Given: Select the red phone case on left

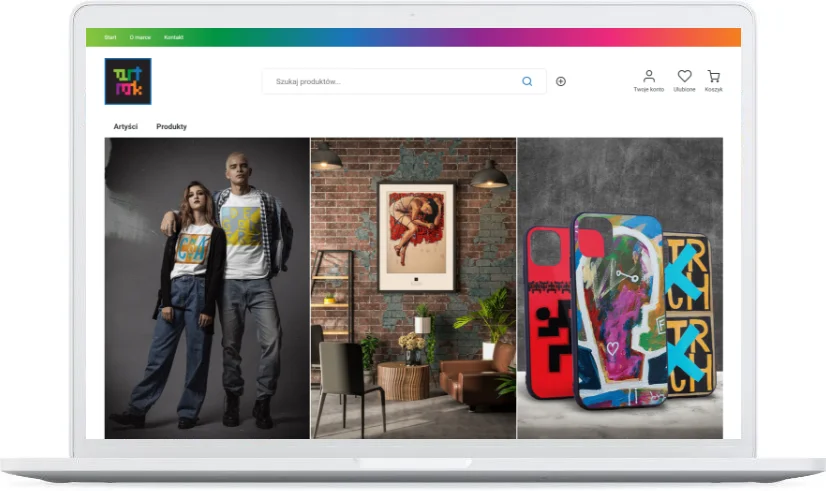Looking at the screenshot, I should pos(548,310).
